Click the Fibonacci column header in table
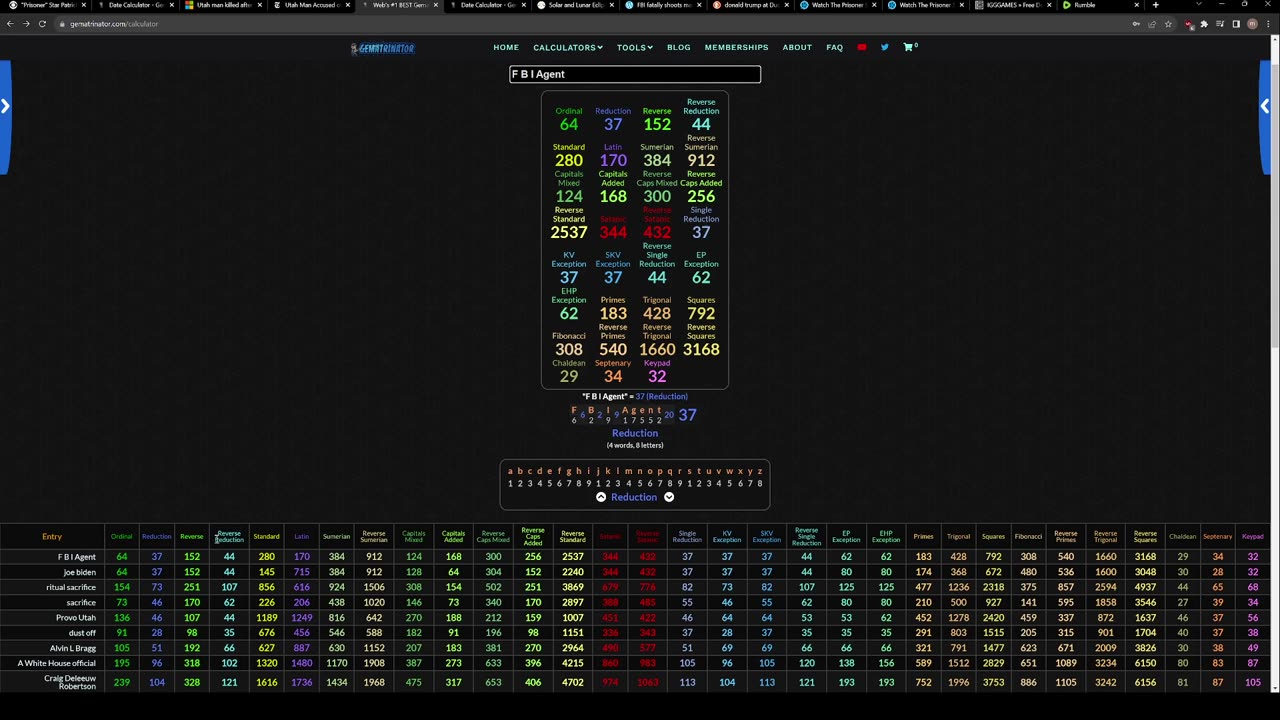 [x=1028, y=537]
